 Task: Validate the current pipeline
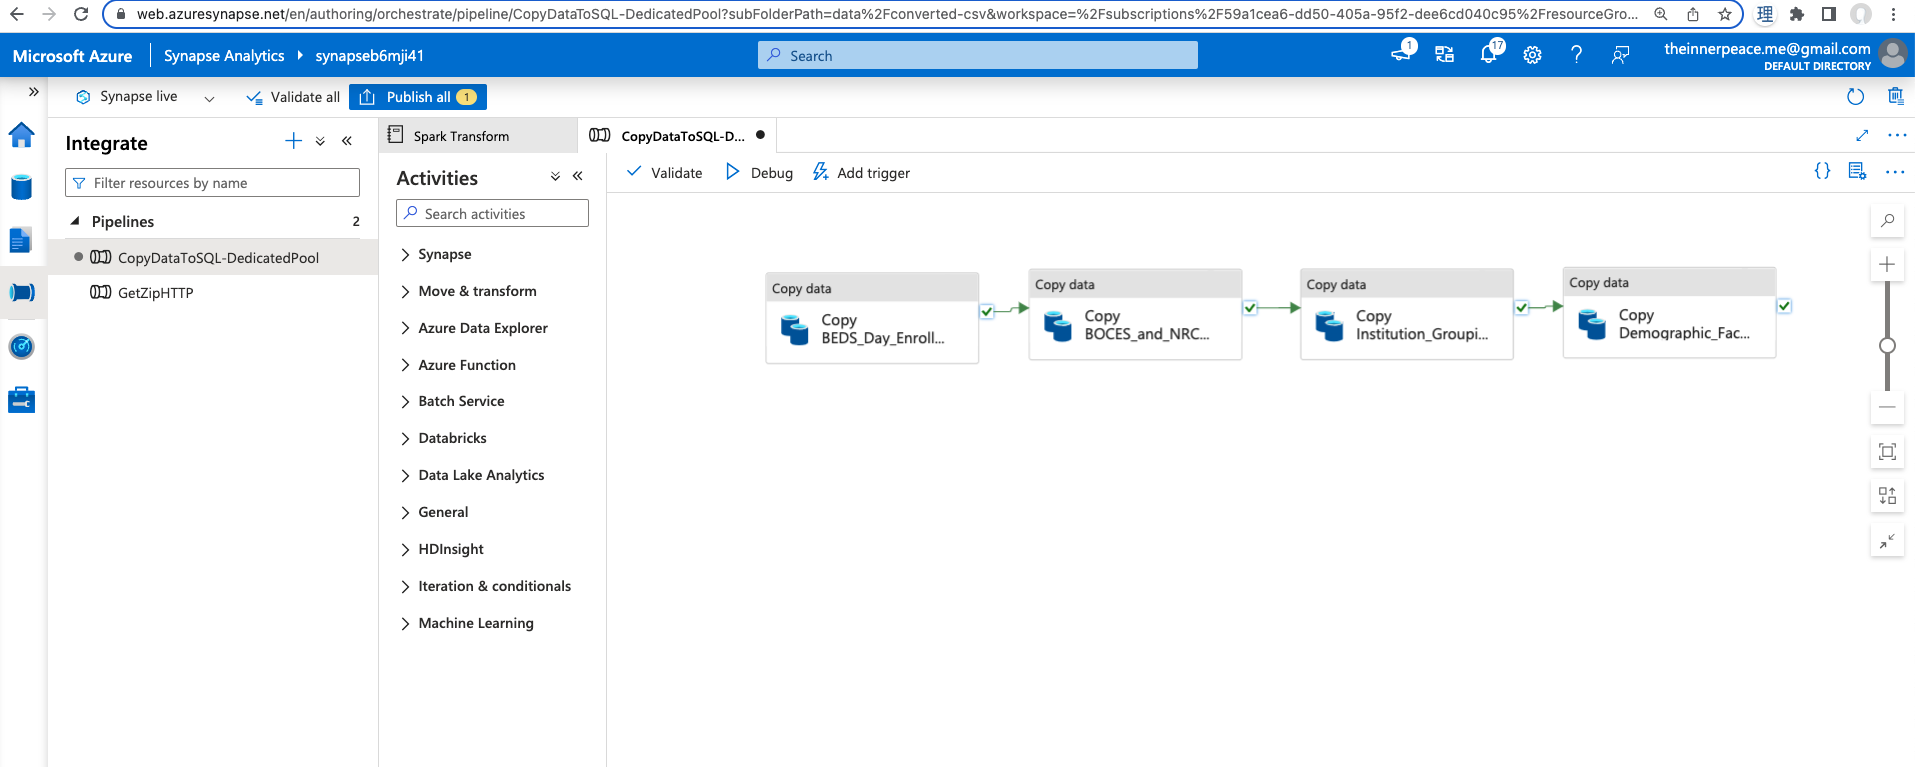tap(664, 173)
